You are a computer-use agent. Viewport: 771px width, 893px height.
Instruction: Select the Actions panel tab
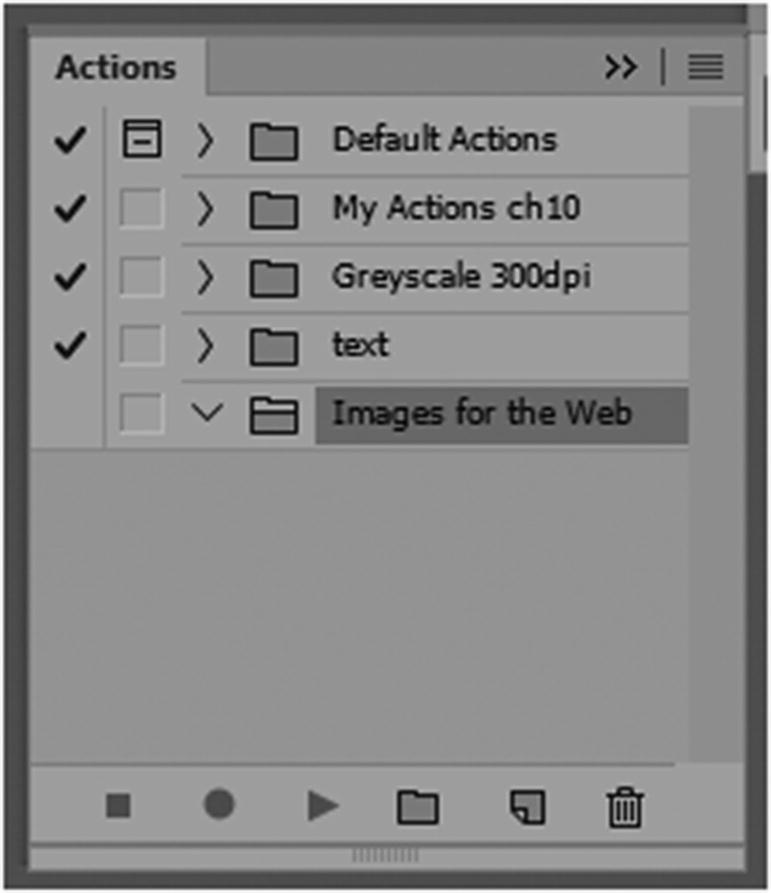(x=115, y=67)
